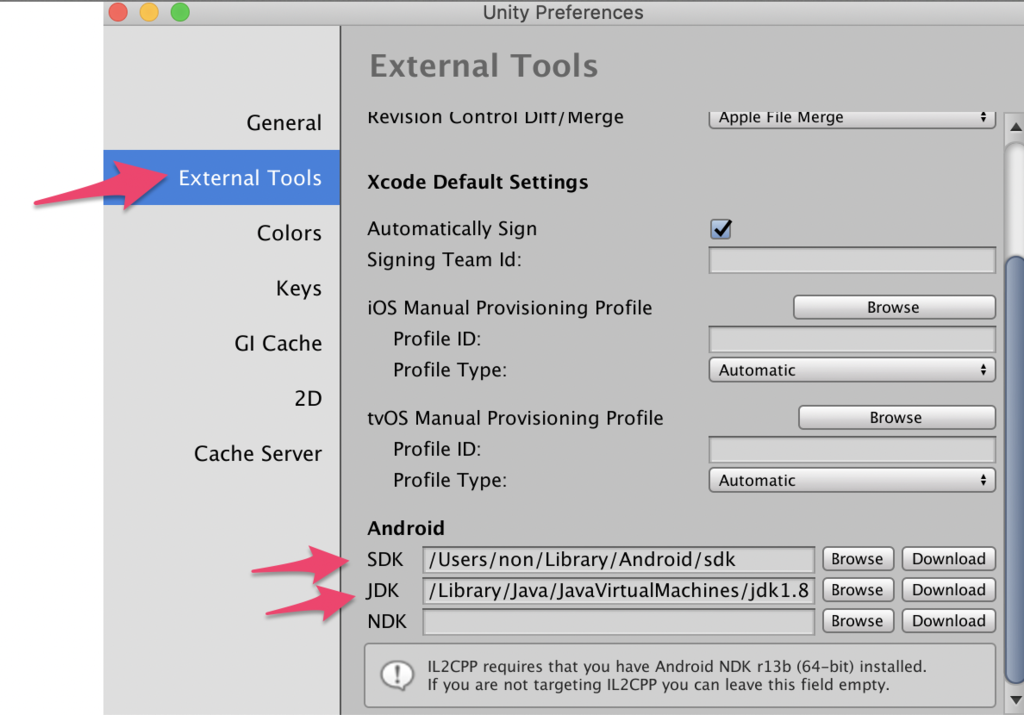Download the Android SDK

pos(948,559)
